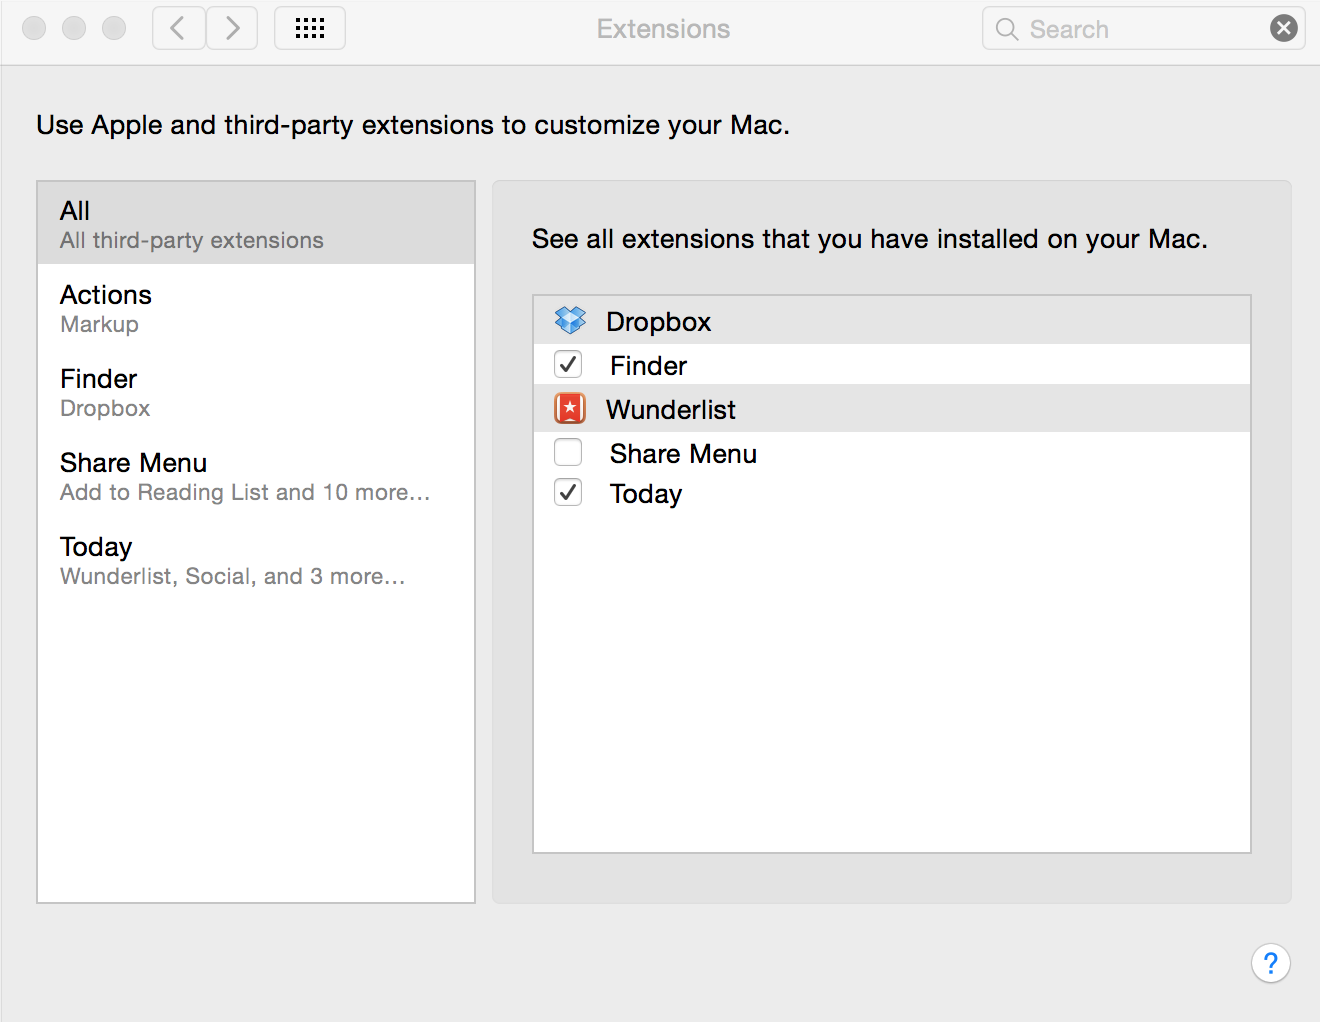Select the Actions category in sidebar
The image size is (1320, 1022).
(256, 308)
